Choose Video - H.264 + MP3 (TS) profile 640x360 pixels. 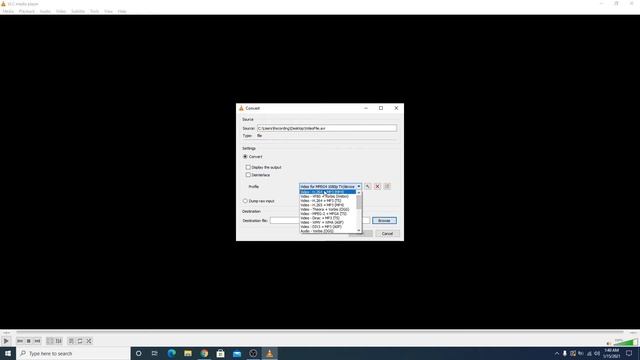pyautogui.click(x=328, y=201)
